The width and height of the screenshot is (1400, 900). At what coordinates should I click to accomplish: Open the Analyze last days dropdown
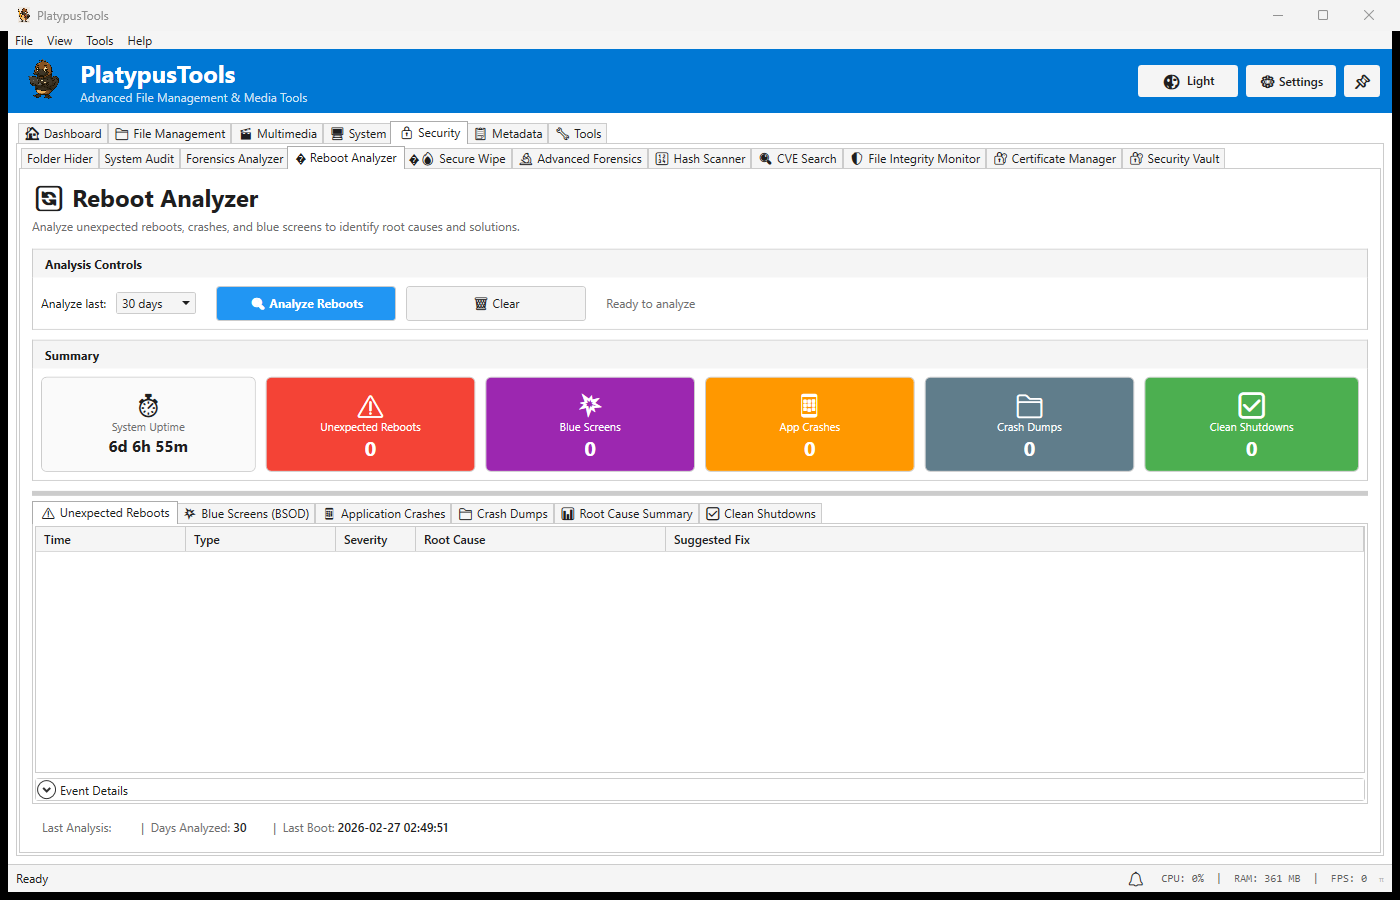(x=156, y=304)
